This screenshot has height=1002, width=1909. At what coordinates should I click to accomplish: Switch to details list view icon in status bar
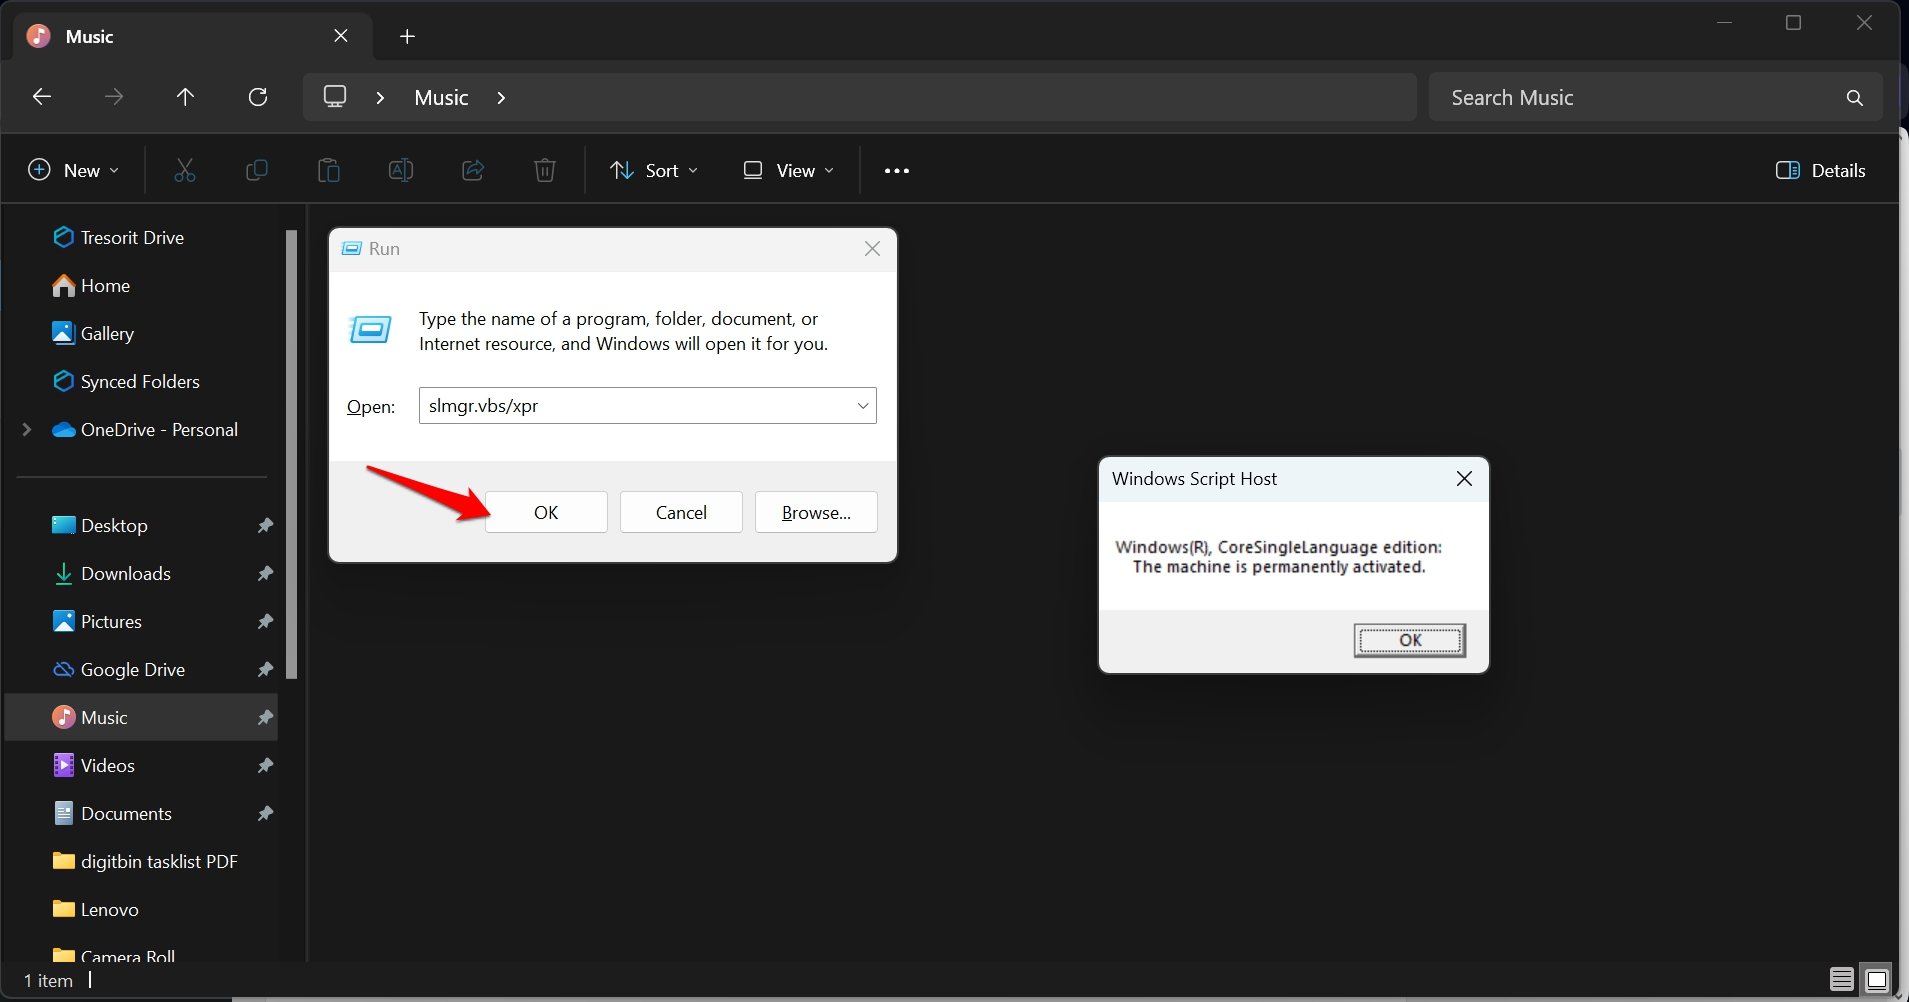(1842, 980)
